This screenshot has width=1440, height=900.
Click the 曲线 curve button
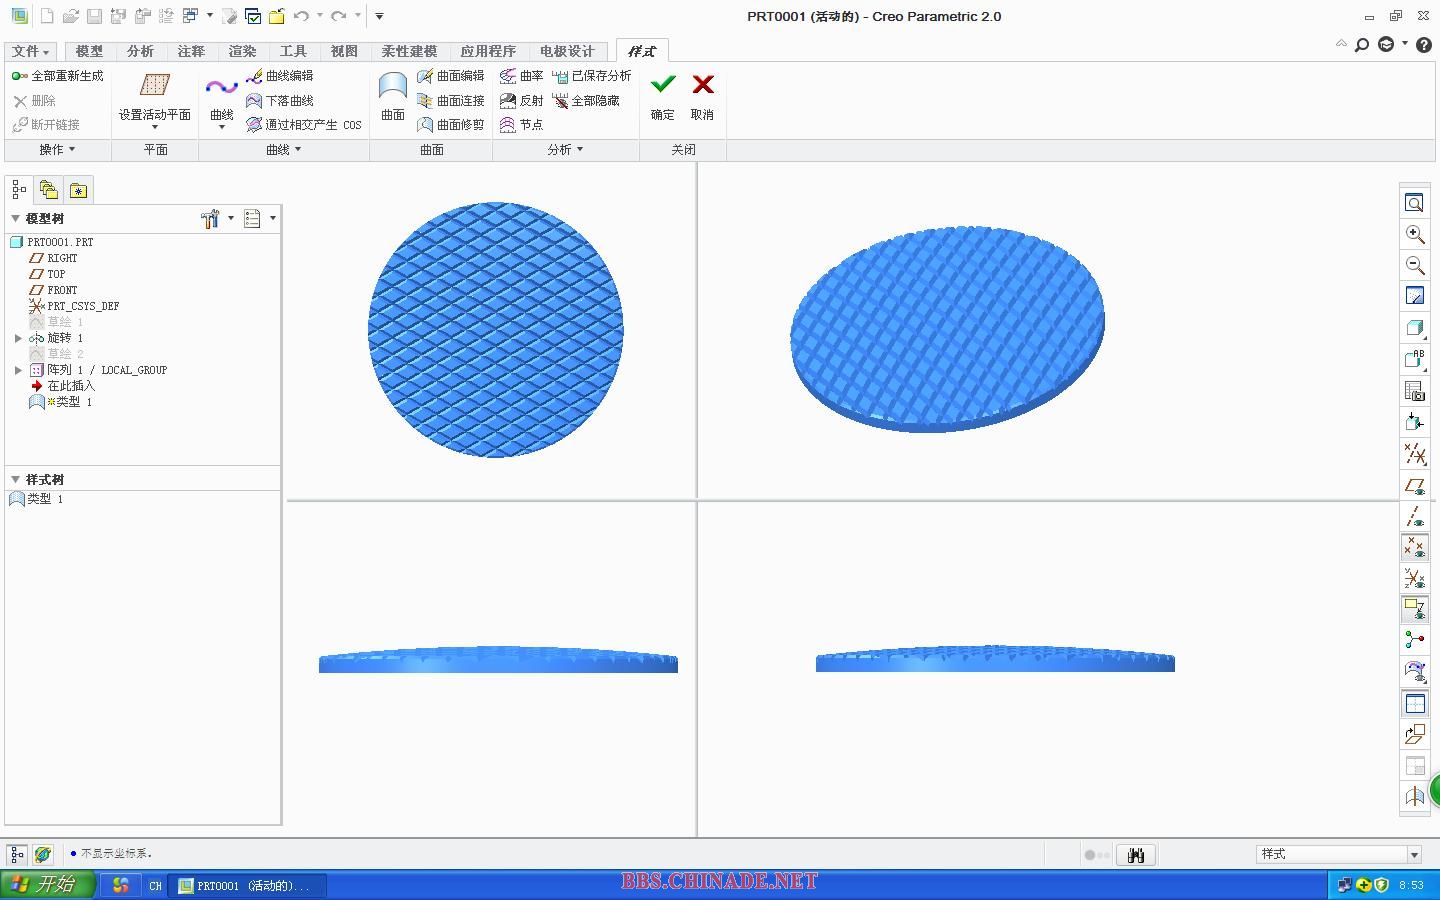pyautogui.click(x=222, y=101)
